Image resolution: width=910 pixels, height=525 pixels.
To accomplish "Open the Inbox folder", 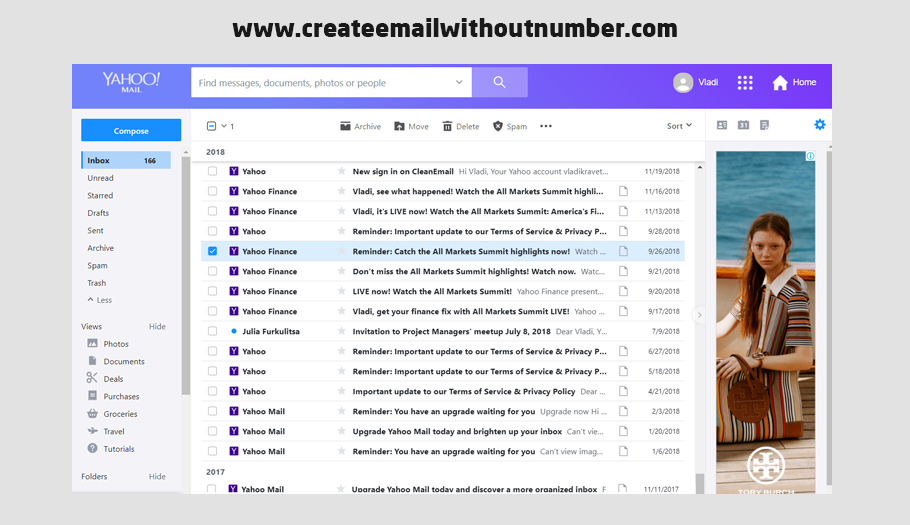I will 126,160.
